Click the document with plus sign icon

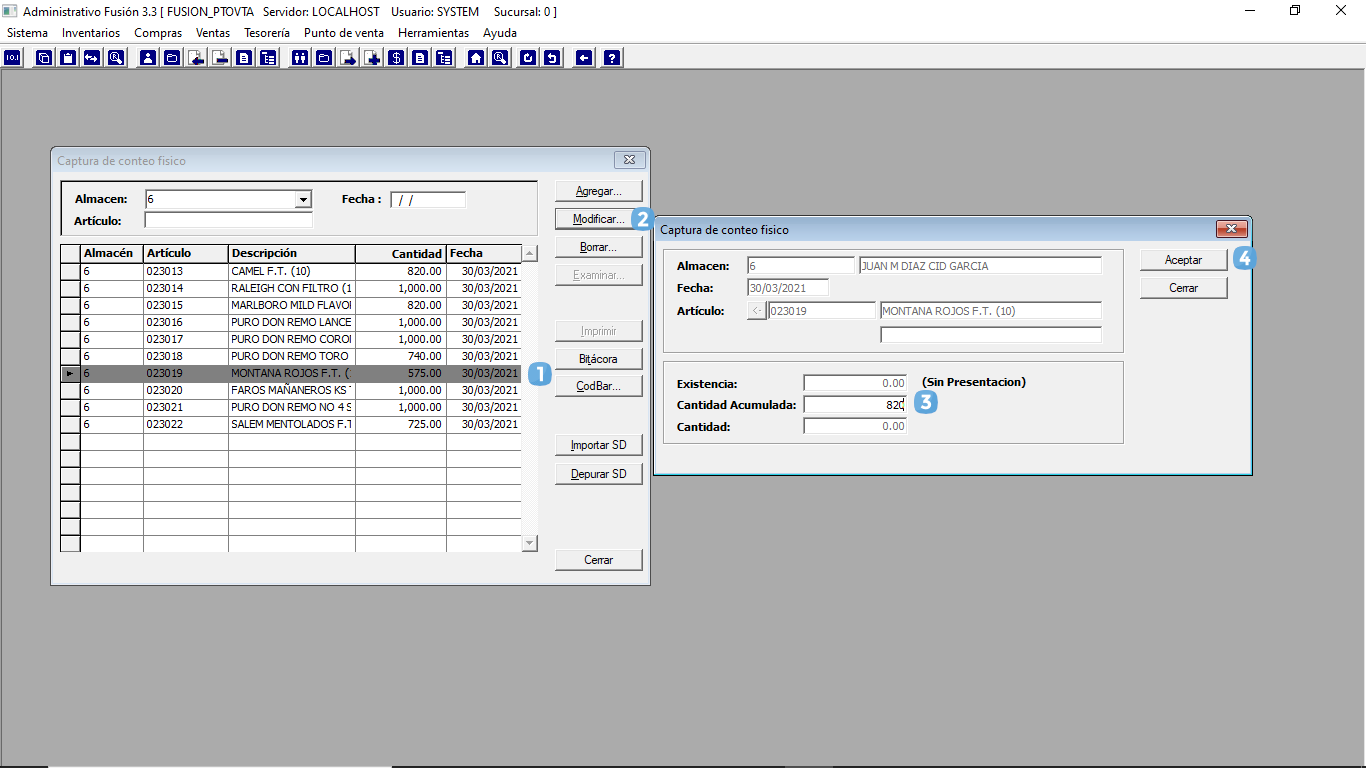(x=372, y=58)
